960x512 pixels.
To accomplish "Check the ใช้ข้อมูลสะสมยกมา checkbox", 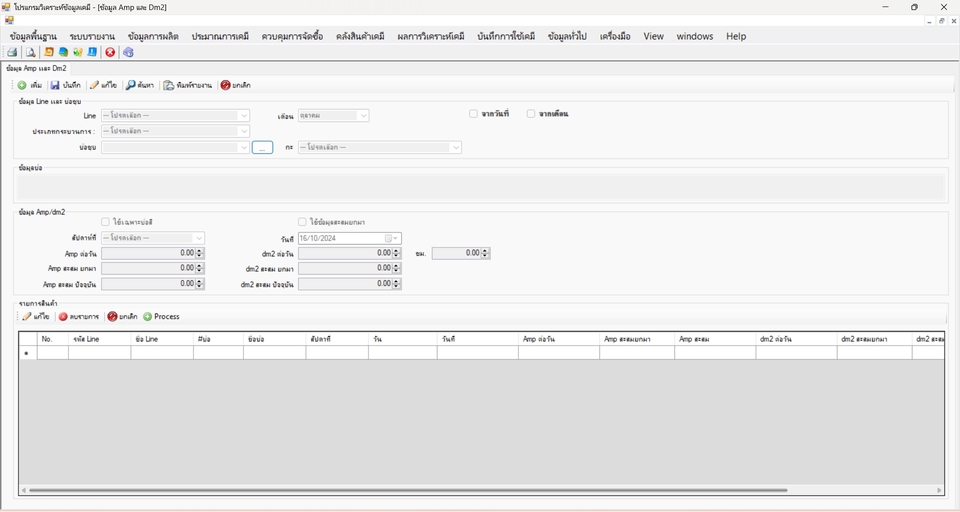I will [302, 222].
